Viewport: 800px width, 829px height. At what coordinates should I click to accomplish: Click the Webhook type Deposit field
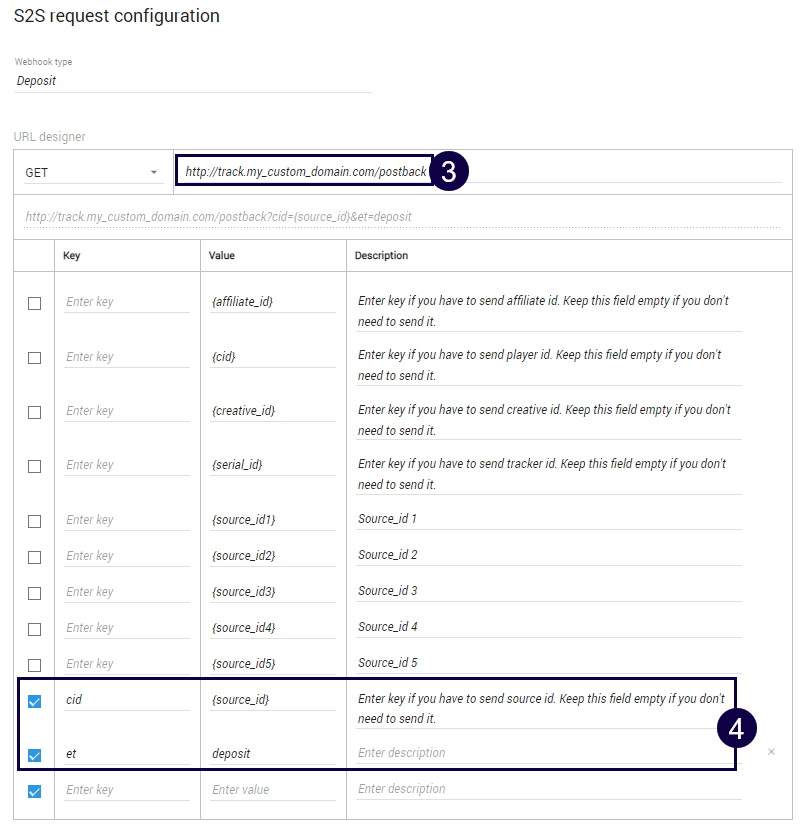pos(192,81)
